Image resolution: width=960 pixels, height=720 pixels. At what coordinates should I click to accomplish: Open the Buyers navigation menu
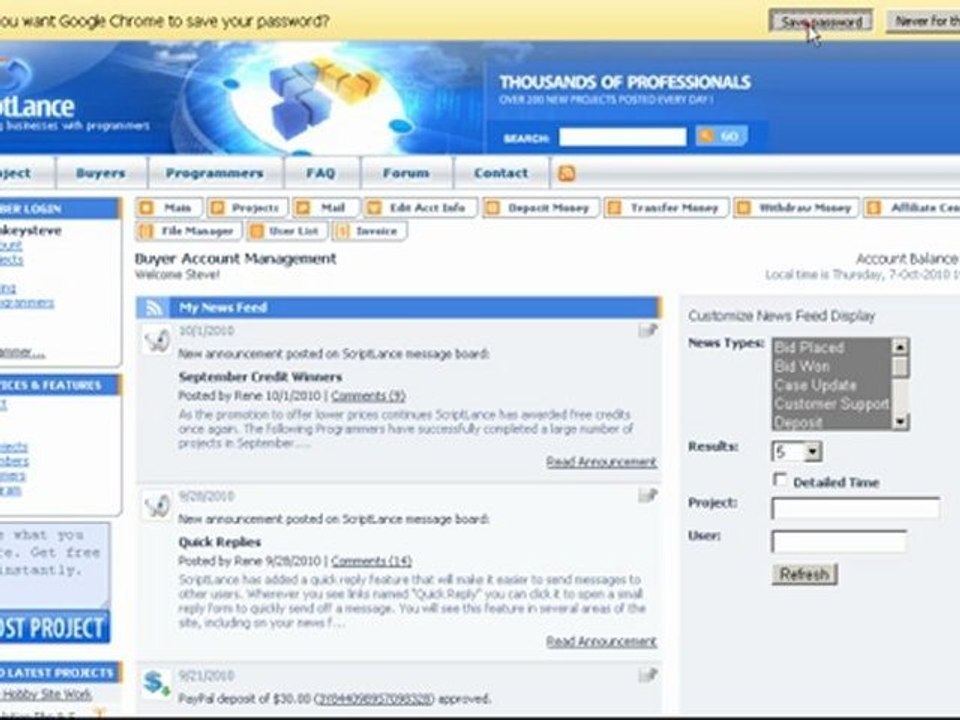[100, 173]
